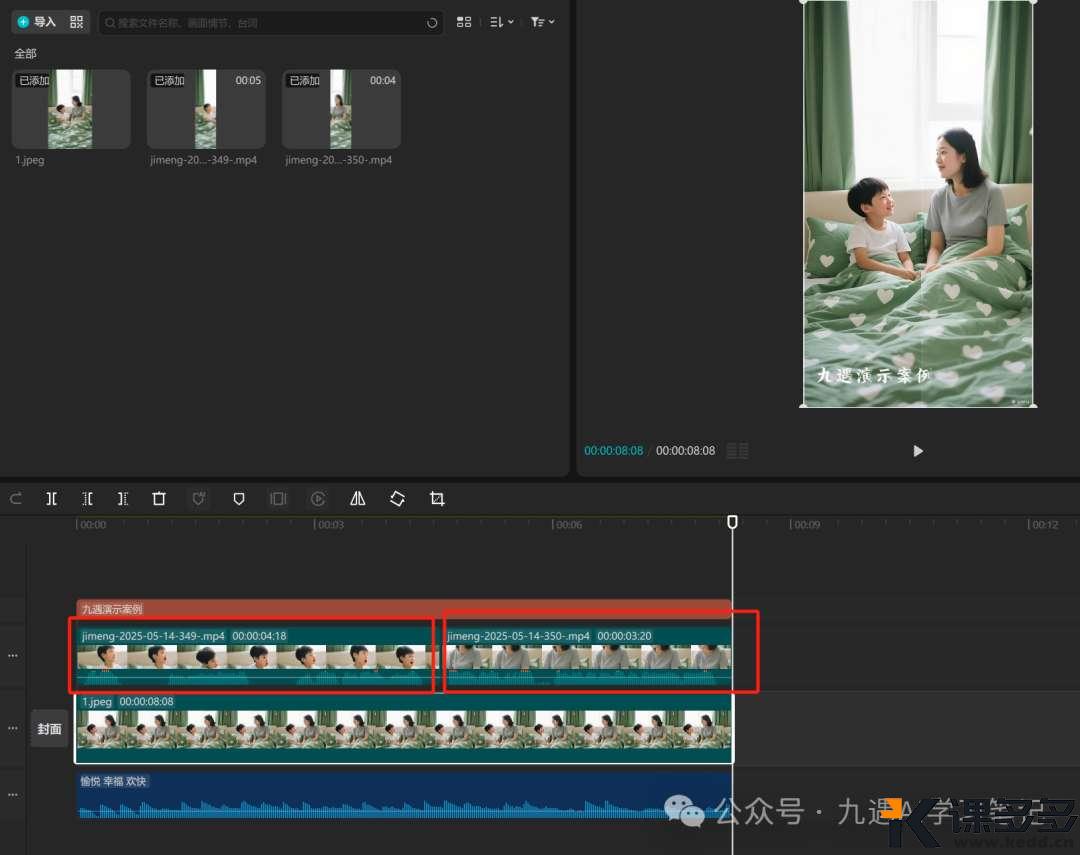Click the delete trash icon in timeline toolbar
The image size is (1080, 855).
pyautogui.click(x=159, y=498)
